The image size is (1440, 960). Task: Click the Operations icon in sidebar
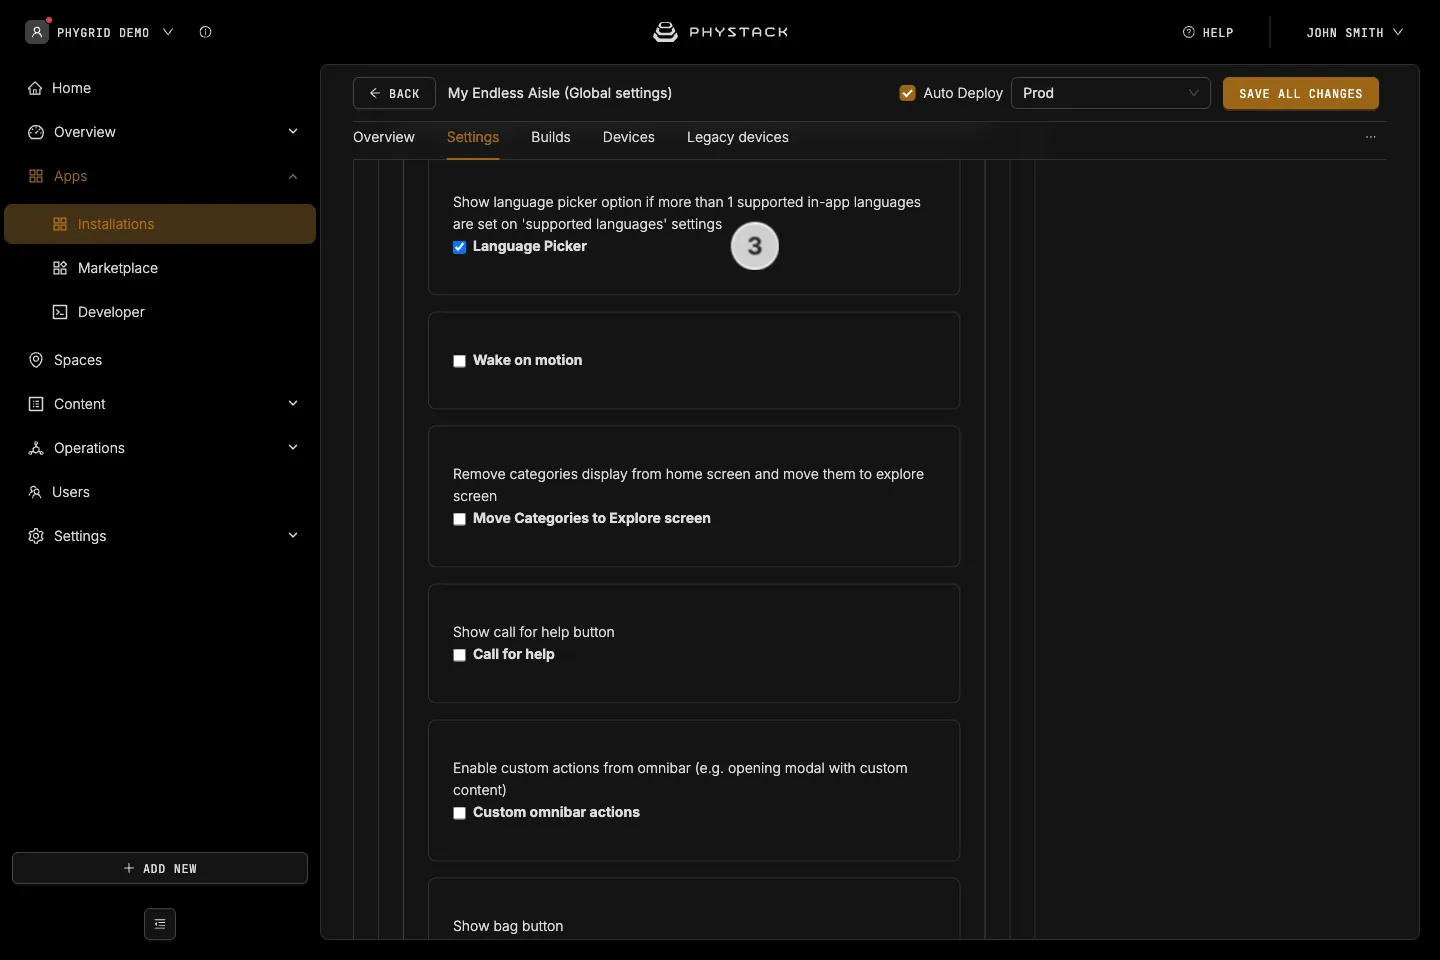(36, 448)
